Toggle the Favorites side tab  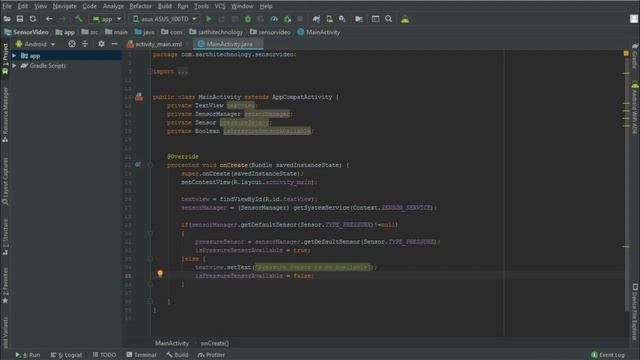[x=5, y=285]
